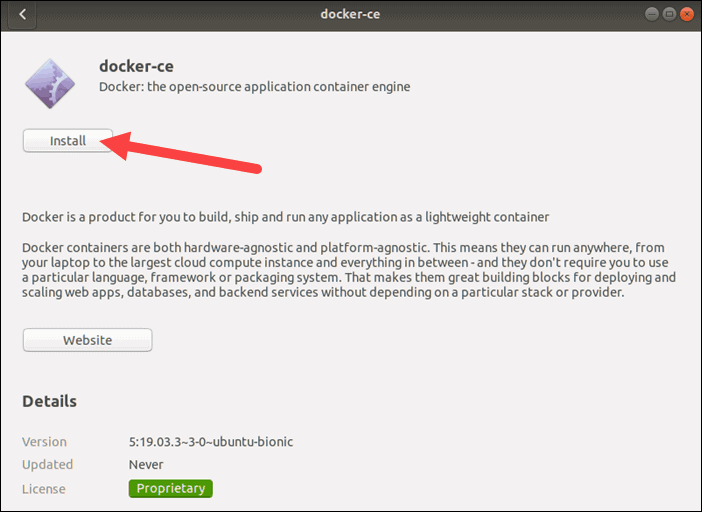
Task: Click the version value 5:19.03.3~3-0~ubuntu-bionic
Action: tap(211, 442)
